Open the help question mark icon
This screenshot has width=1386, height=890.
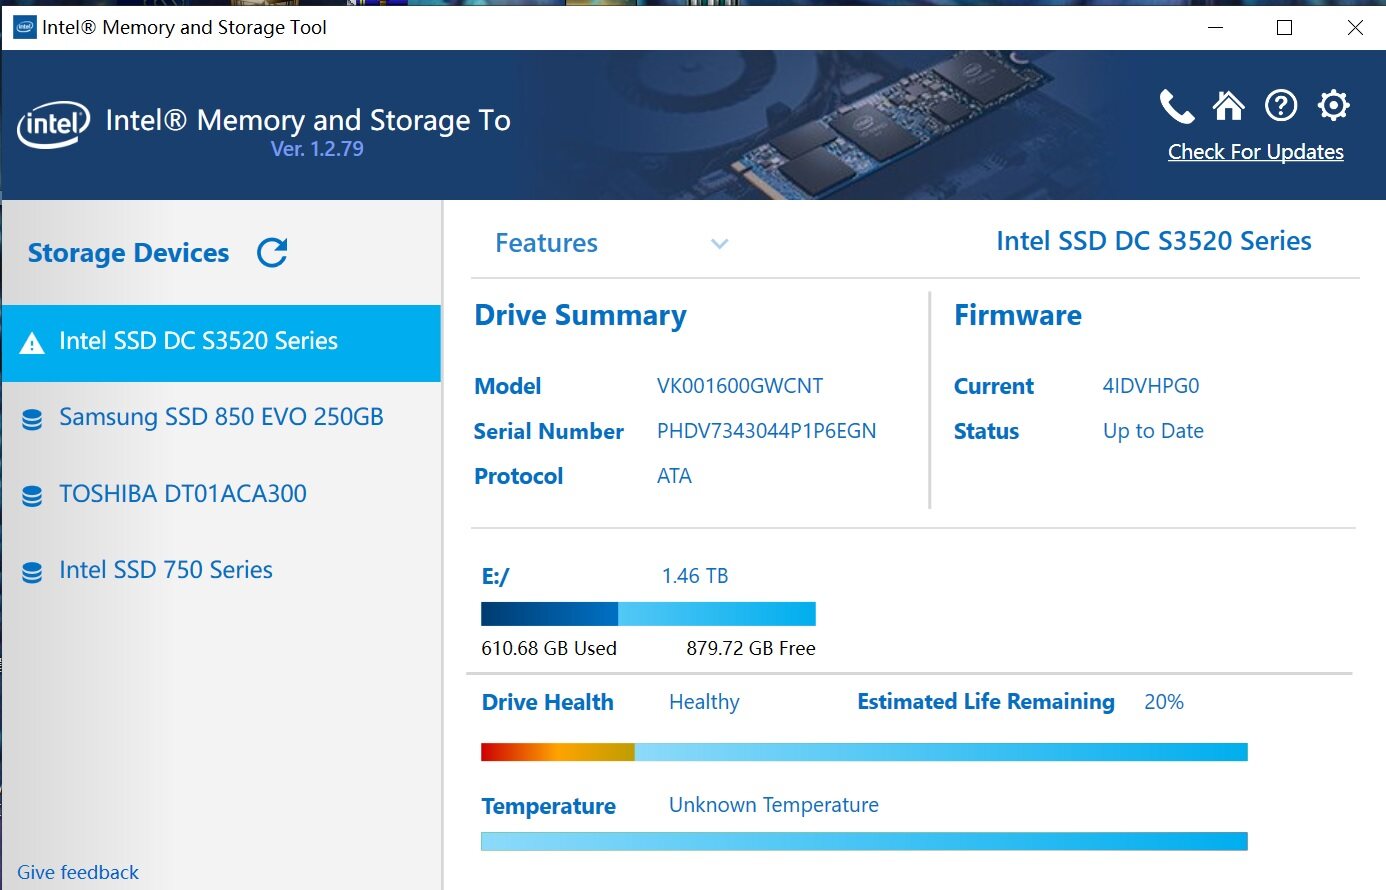click(1281, 105)
